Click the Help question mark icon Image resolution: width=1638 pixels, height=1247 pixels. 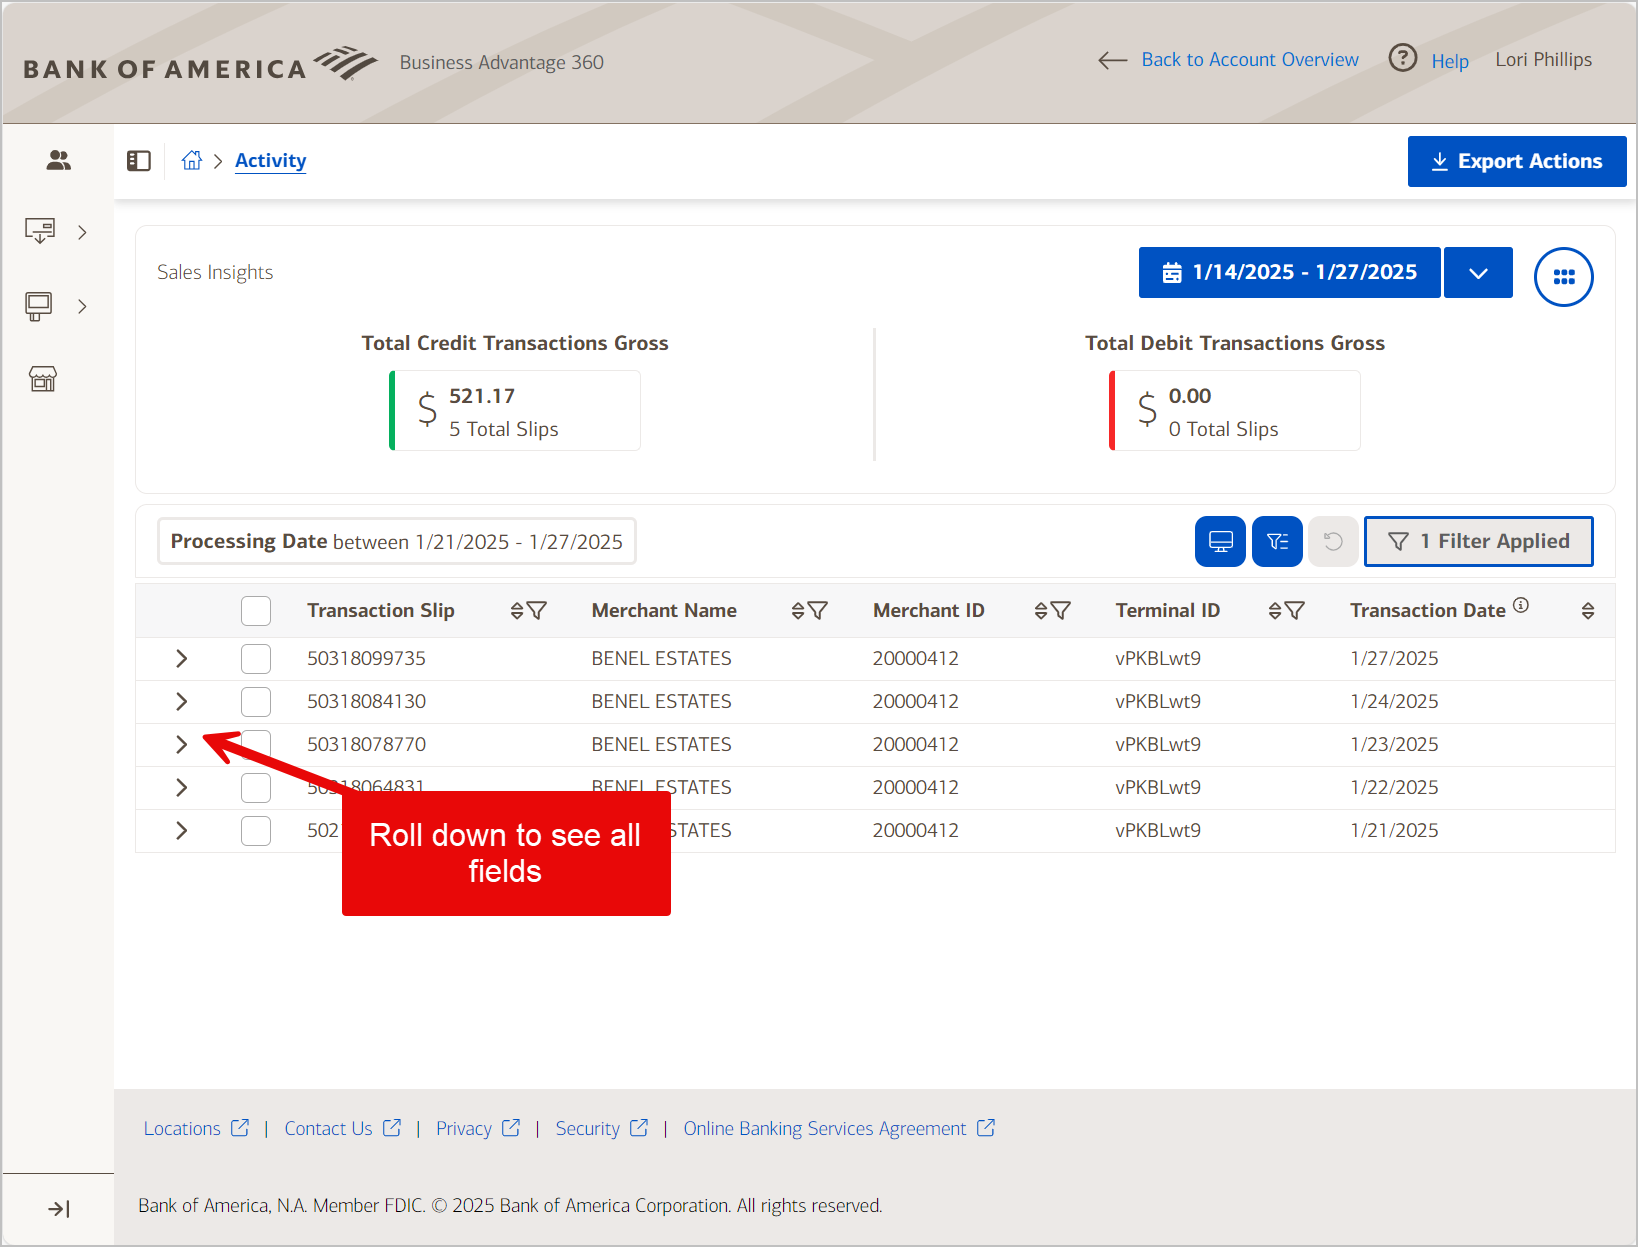(1403, 58)
